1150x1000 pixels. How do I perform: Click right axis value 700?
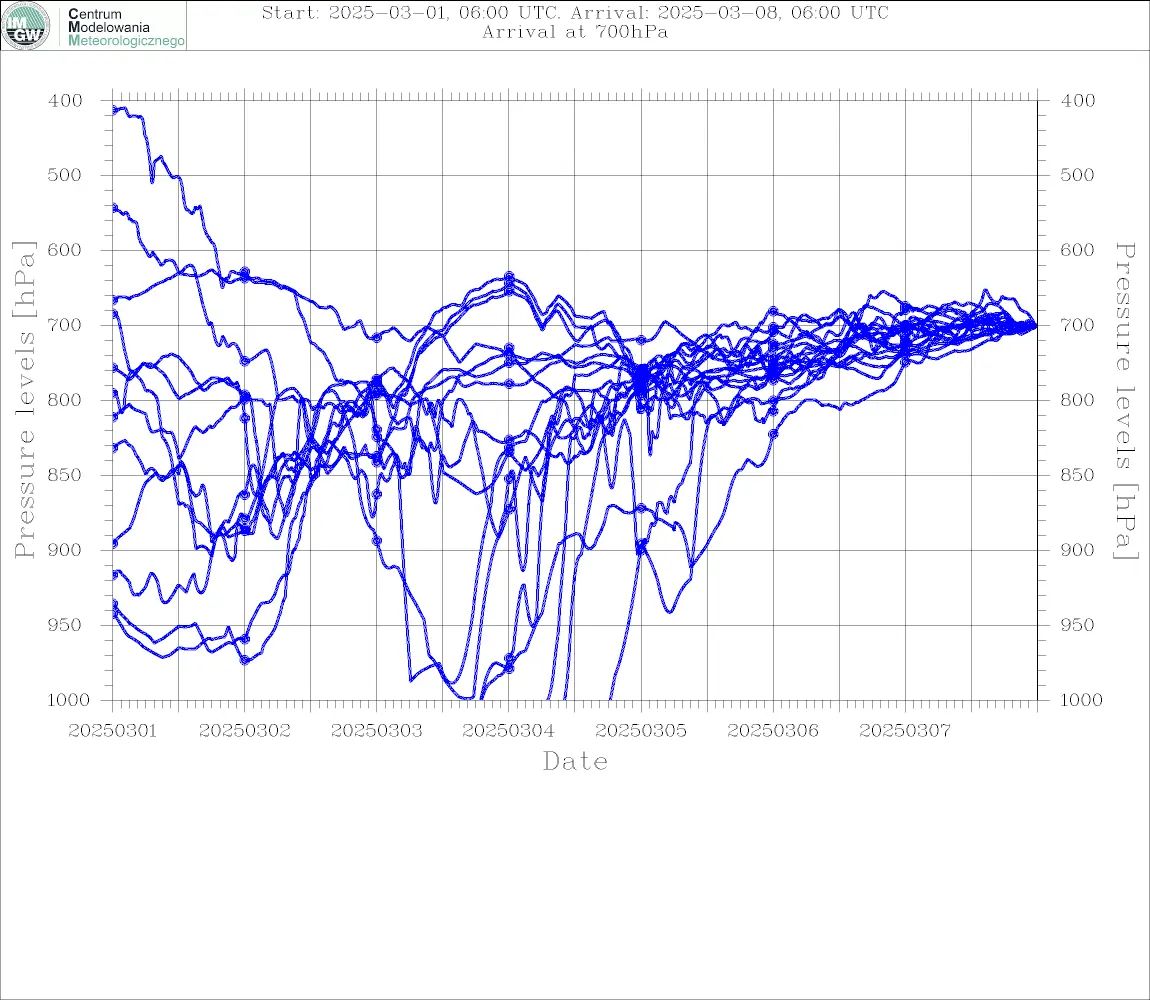pos(1078,325)
